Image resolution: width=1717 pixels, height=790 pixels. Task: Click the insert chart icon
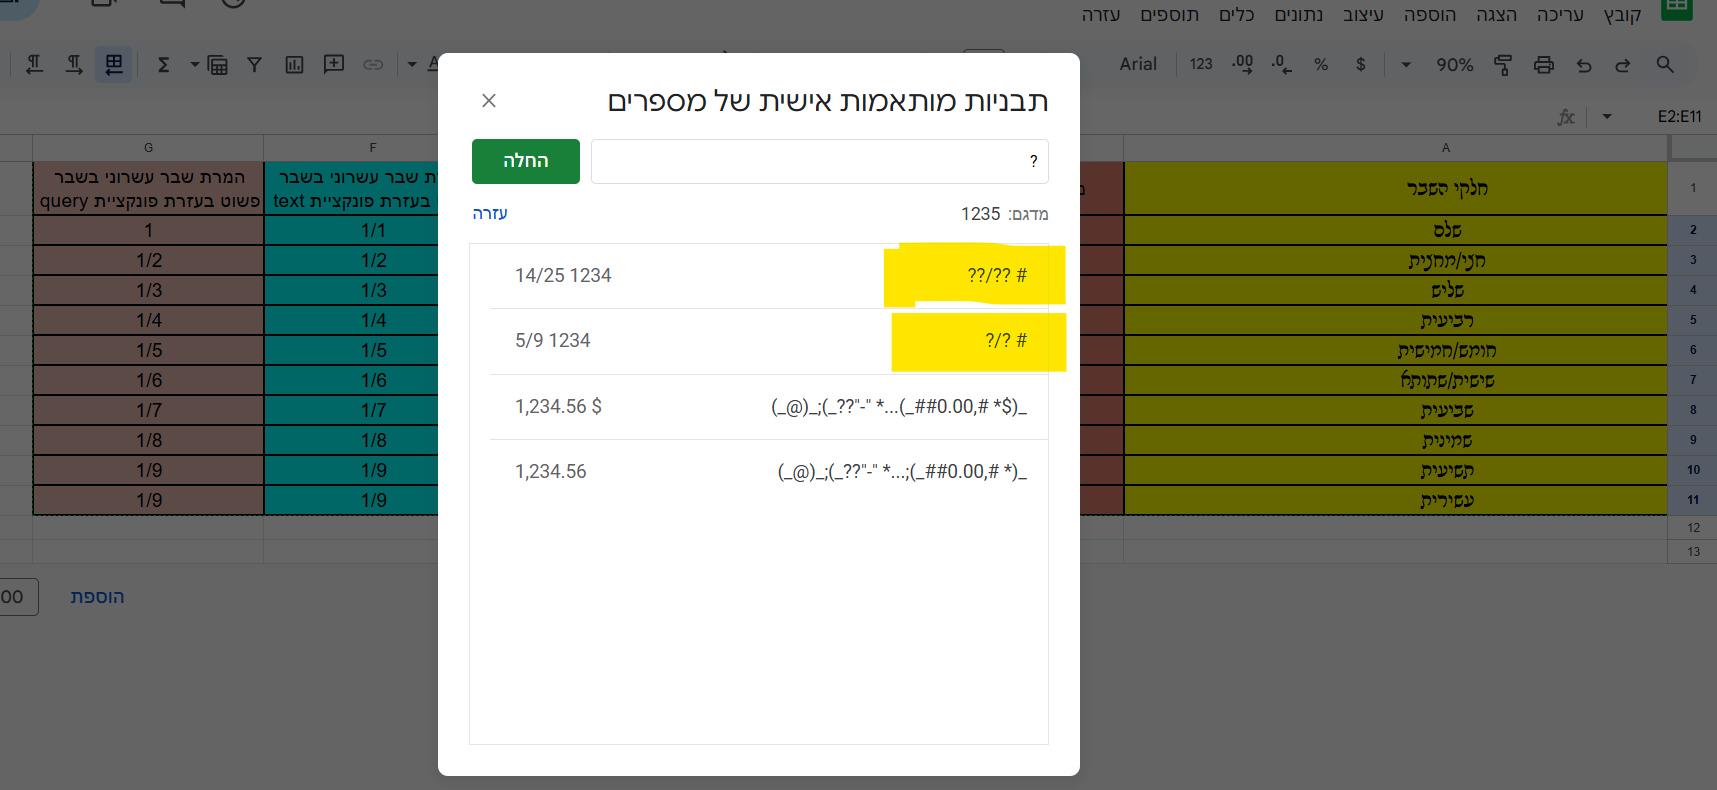294,65
